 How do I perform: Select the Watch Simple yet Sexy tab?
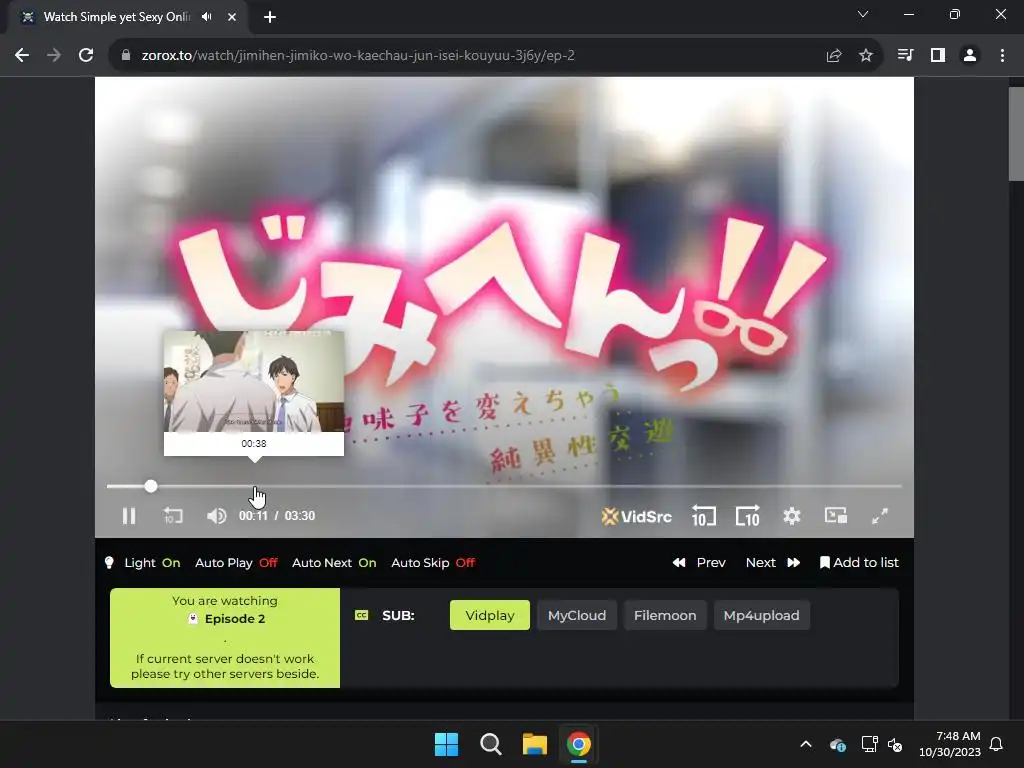point(127,17)
